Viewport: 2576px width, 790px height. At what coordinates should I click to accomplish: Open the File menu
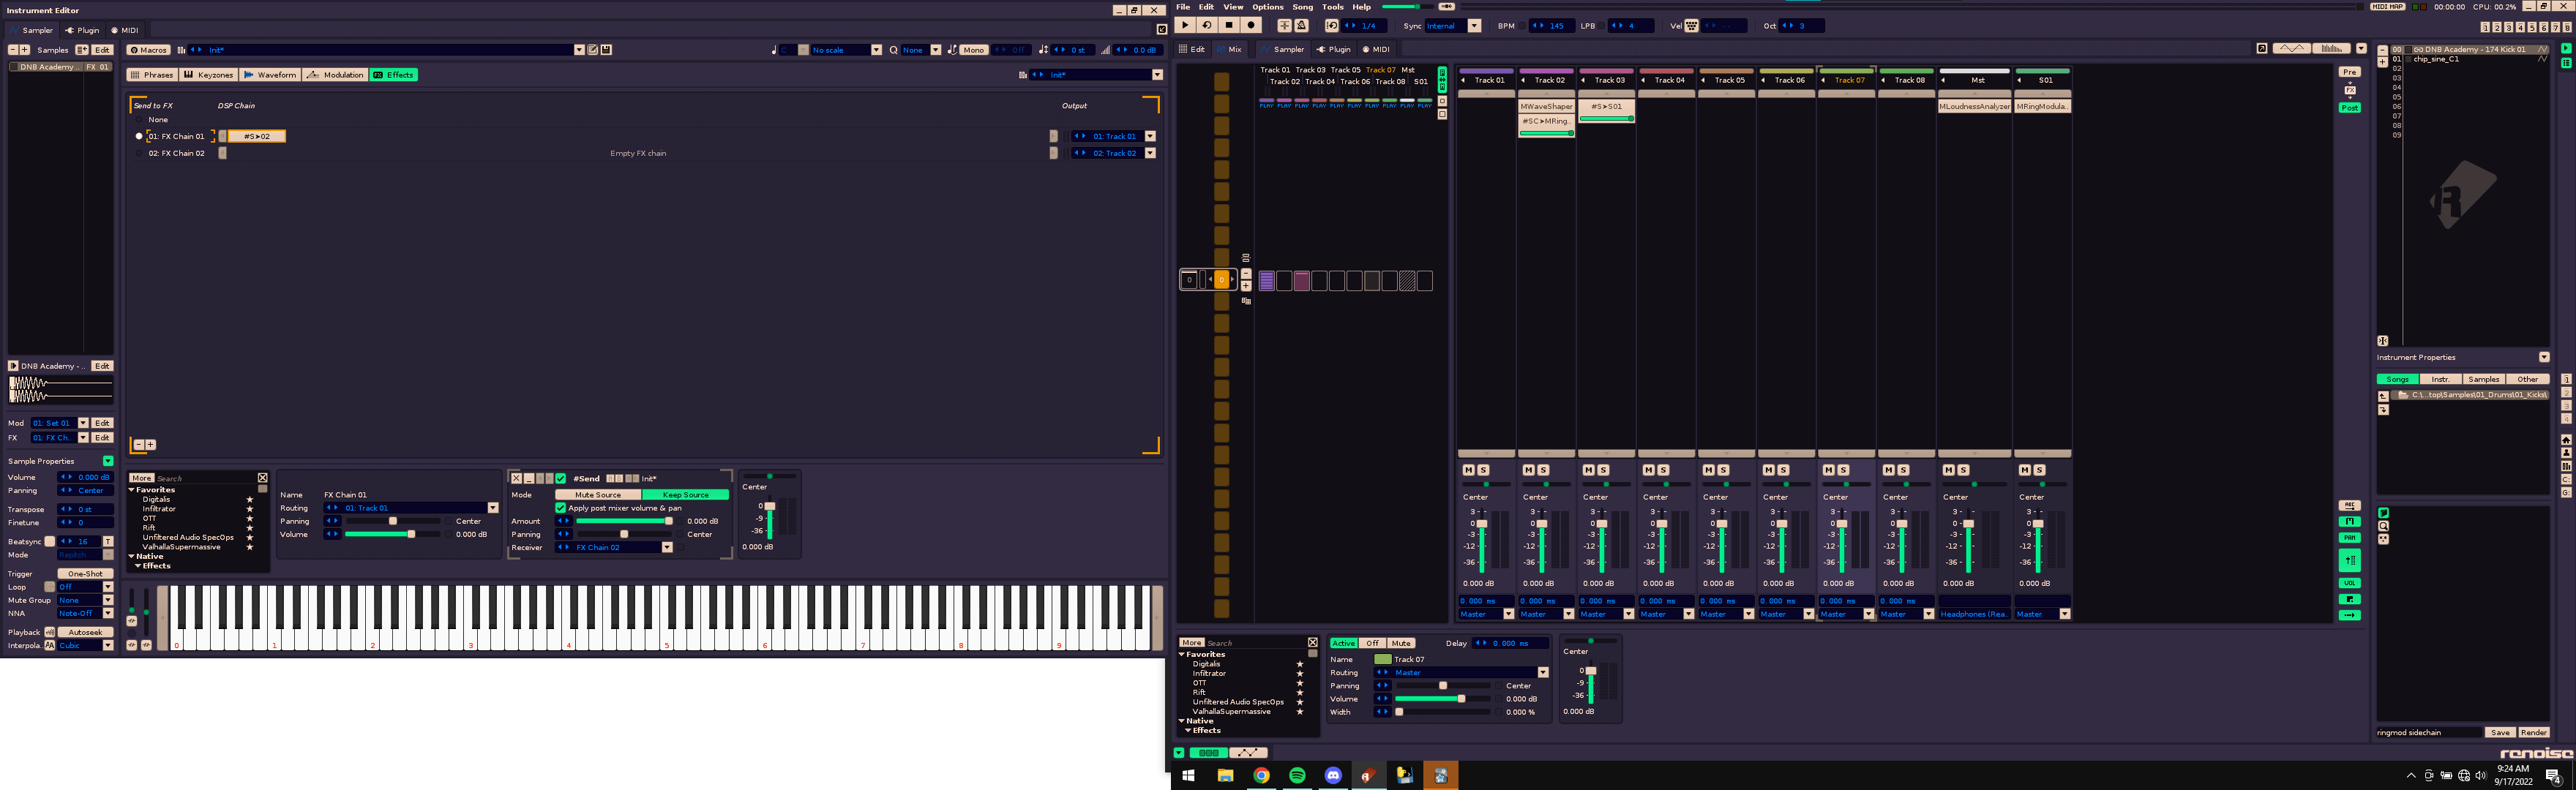pyautogui.click(x=1183, y=7)
